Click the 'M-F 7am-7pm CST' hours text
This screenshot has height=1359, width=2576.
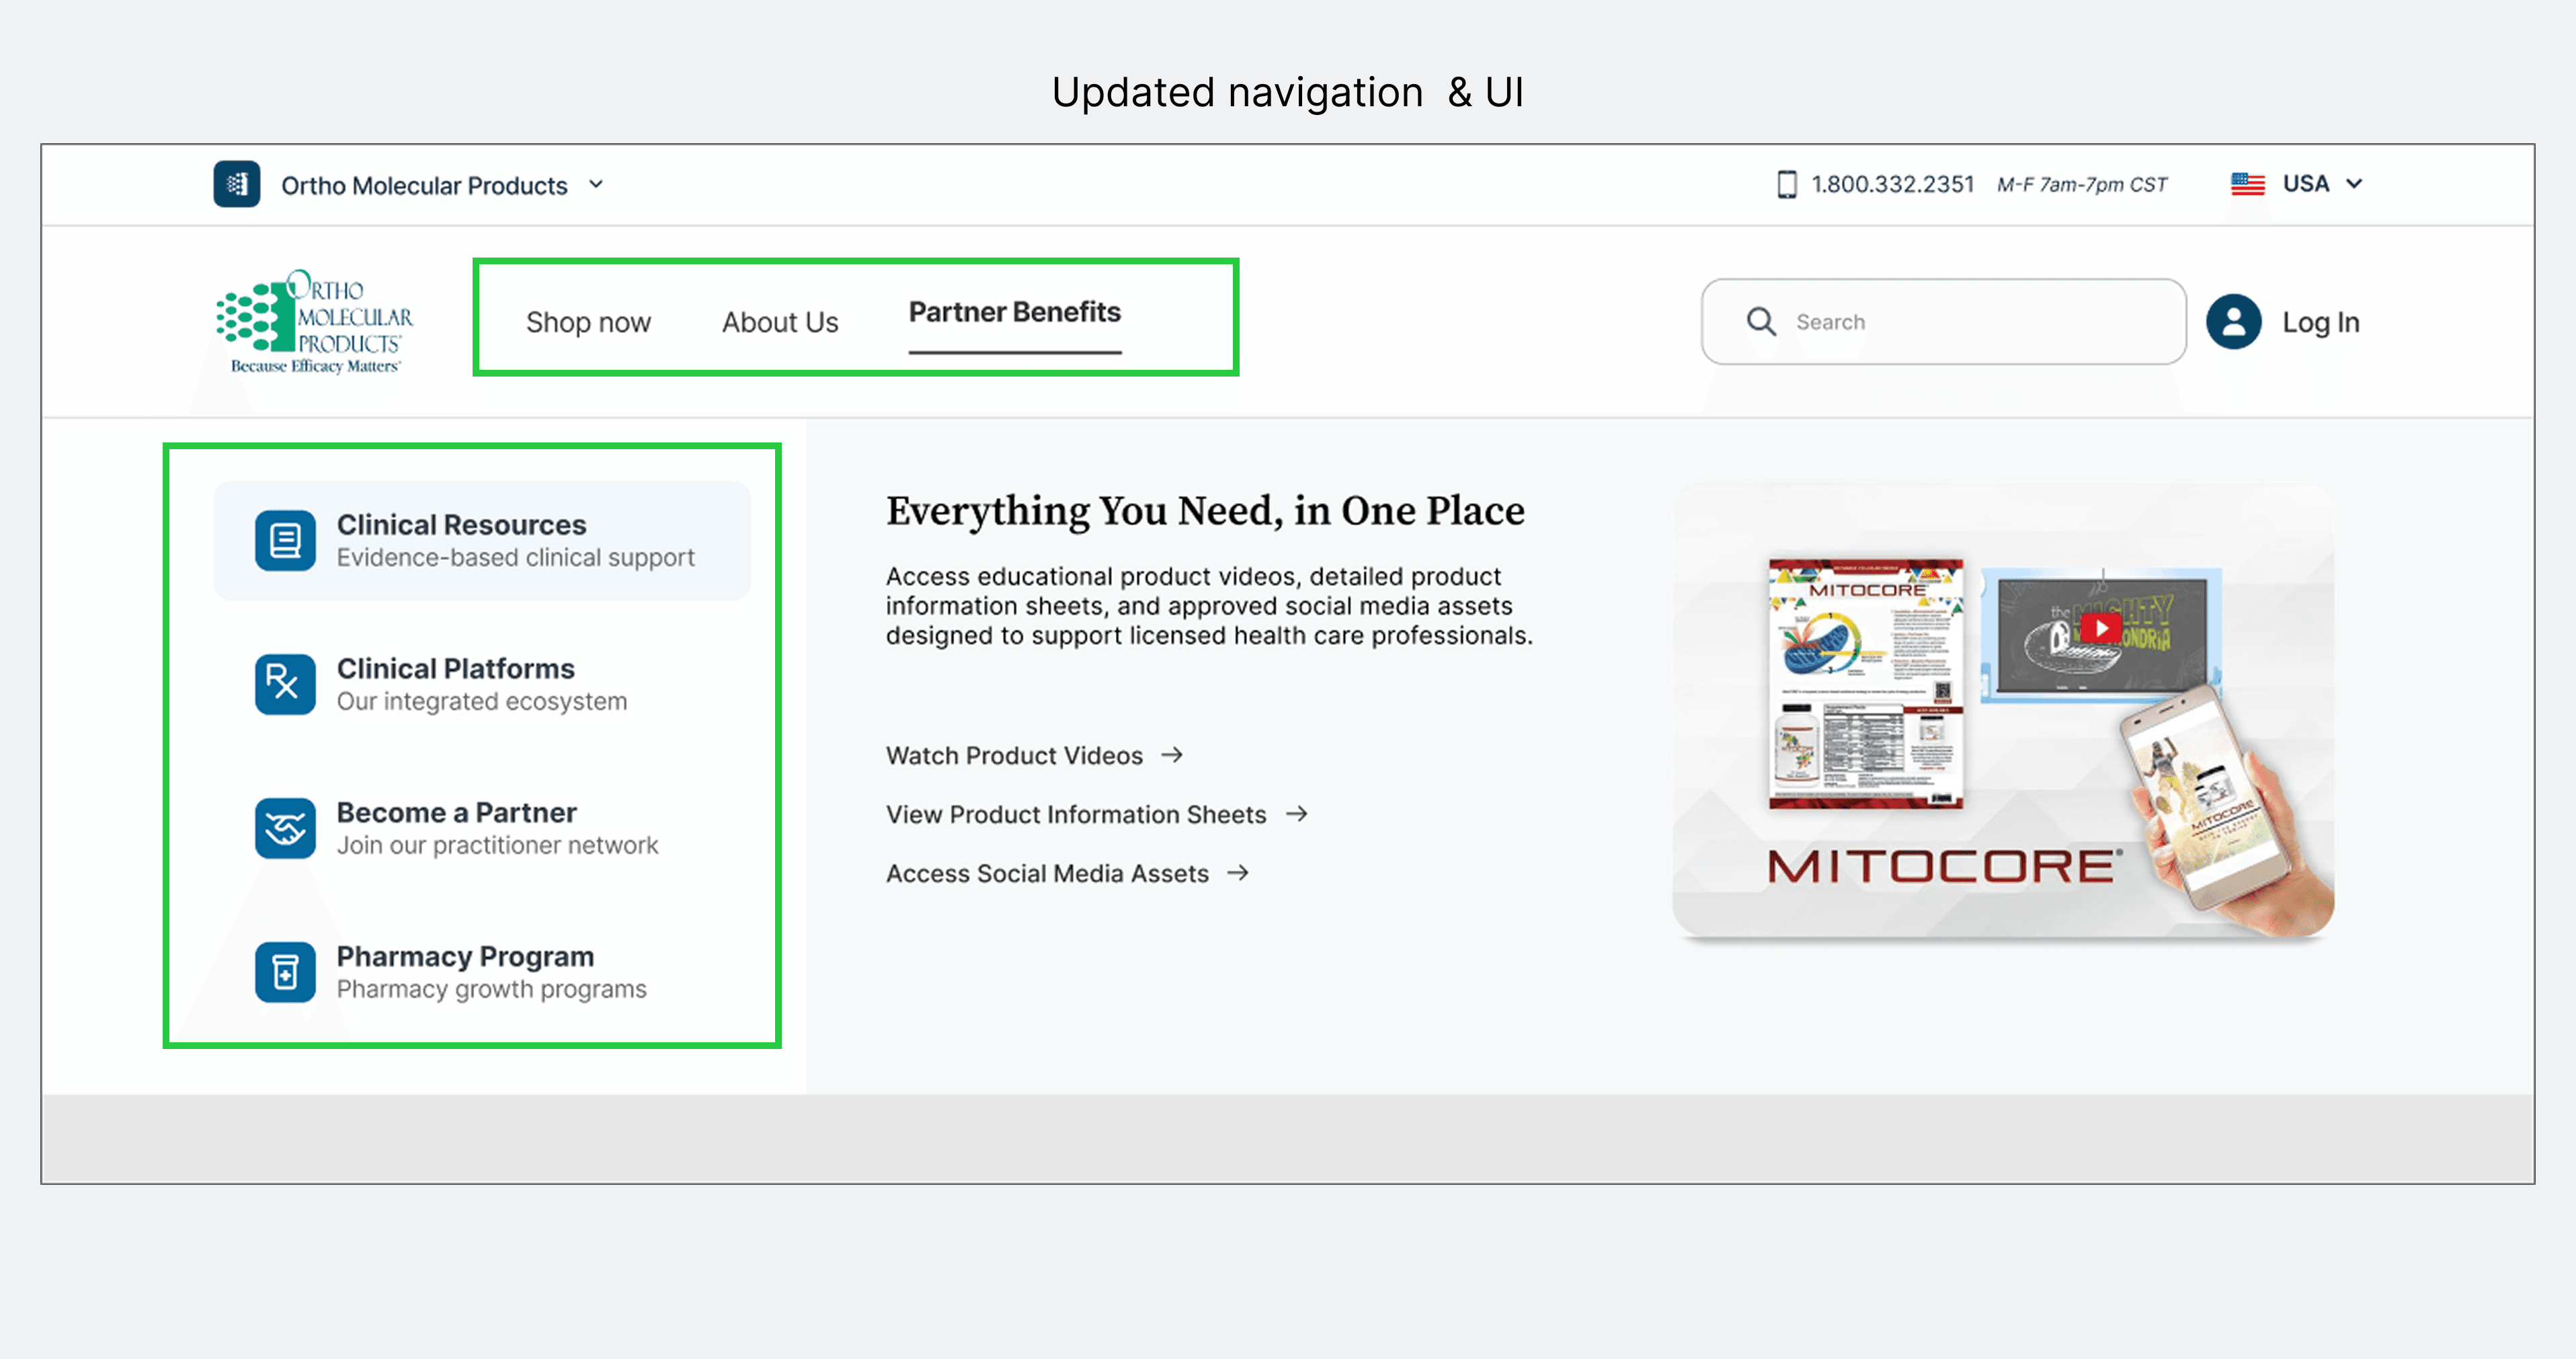click(2082, 185)
